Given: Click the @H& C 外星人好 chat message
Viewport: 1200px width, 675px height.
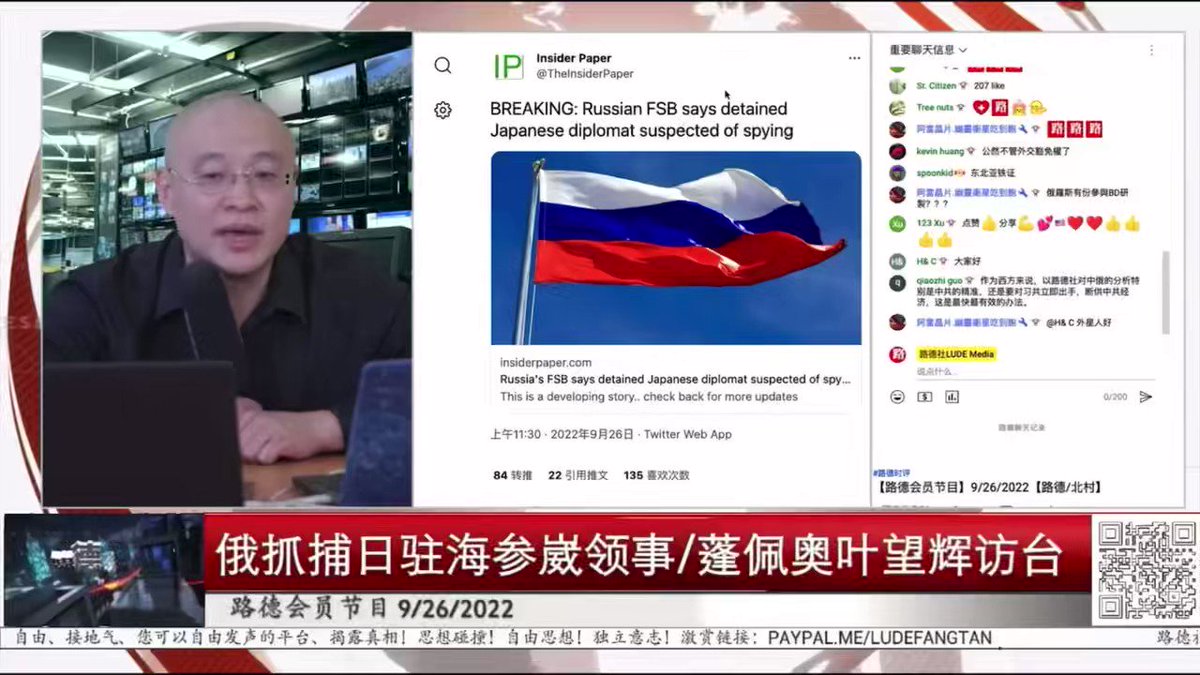Looking at the screenshot, I should click(1079, 322).
